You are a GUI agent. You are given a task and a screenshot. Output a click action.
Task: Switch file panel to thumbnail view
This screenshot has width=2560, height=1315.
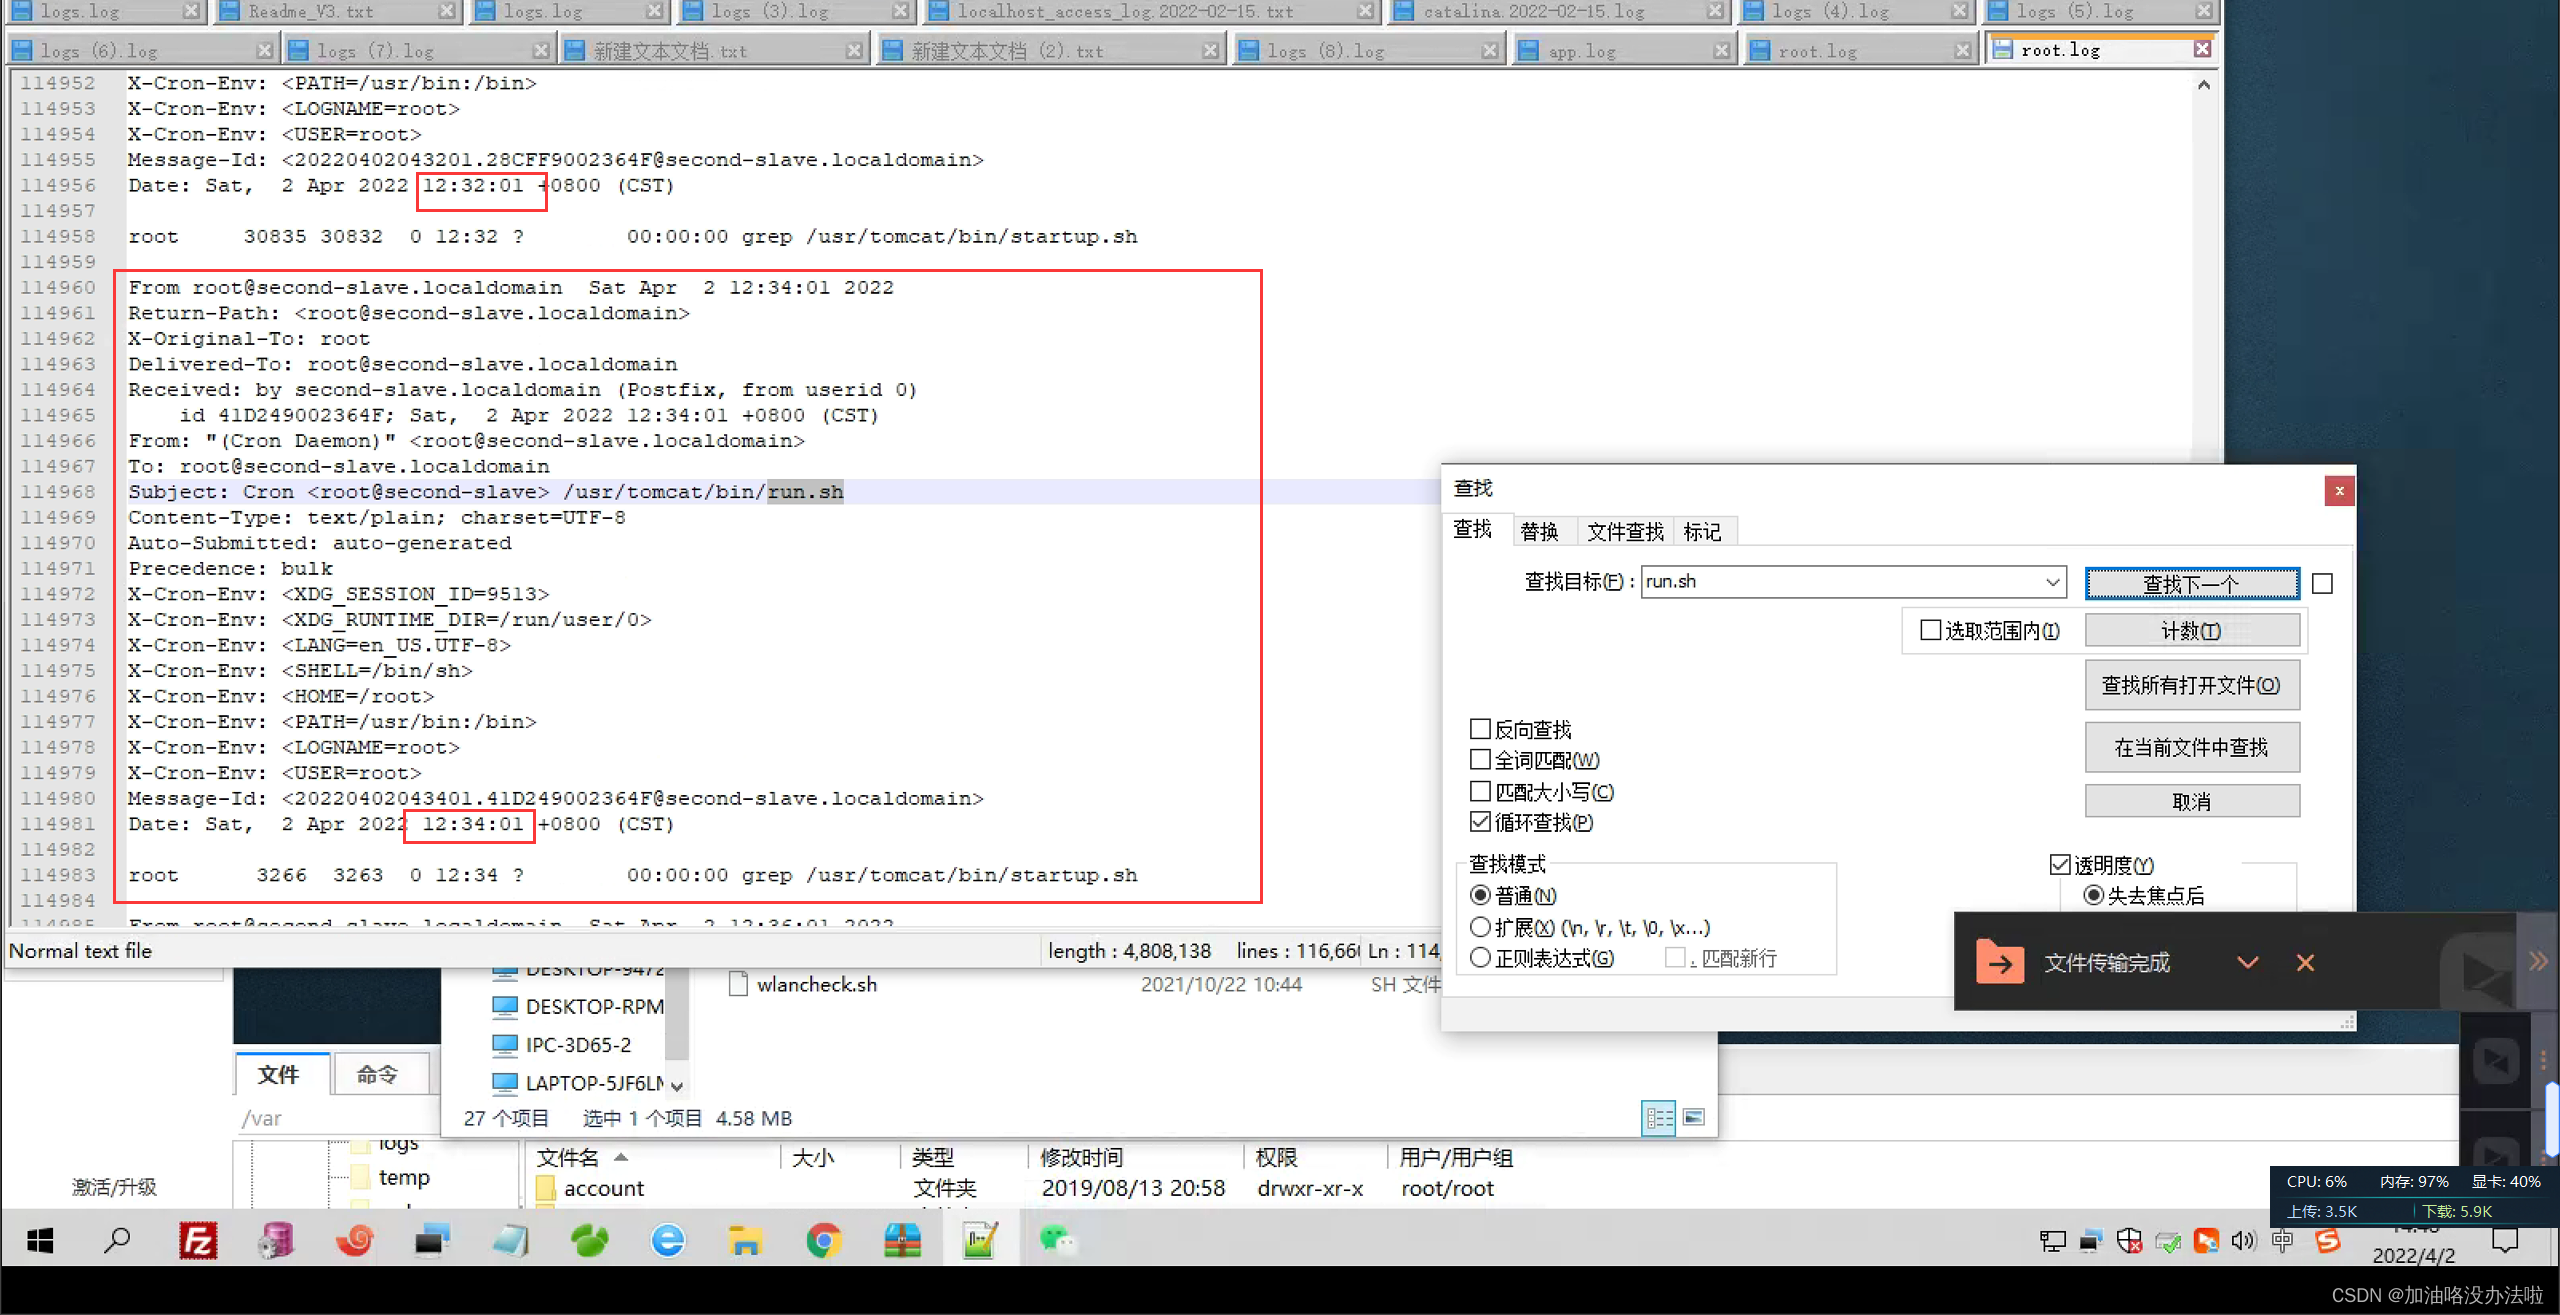click(1694, 1117)
